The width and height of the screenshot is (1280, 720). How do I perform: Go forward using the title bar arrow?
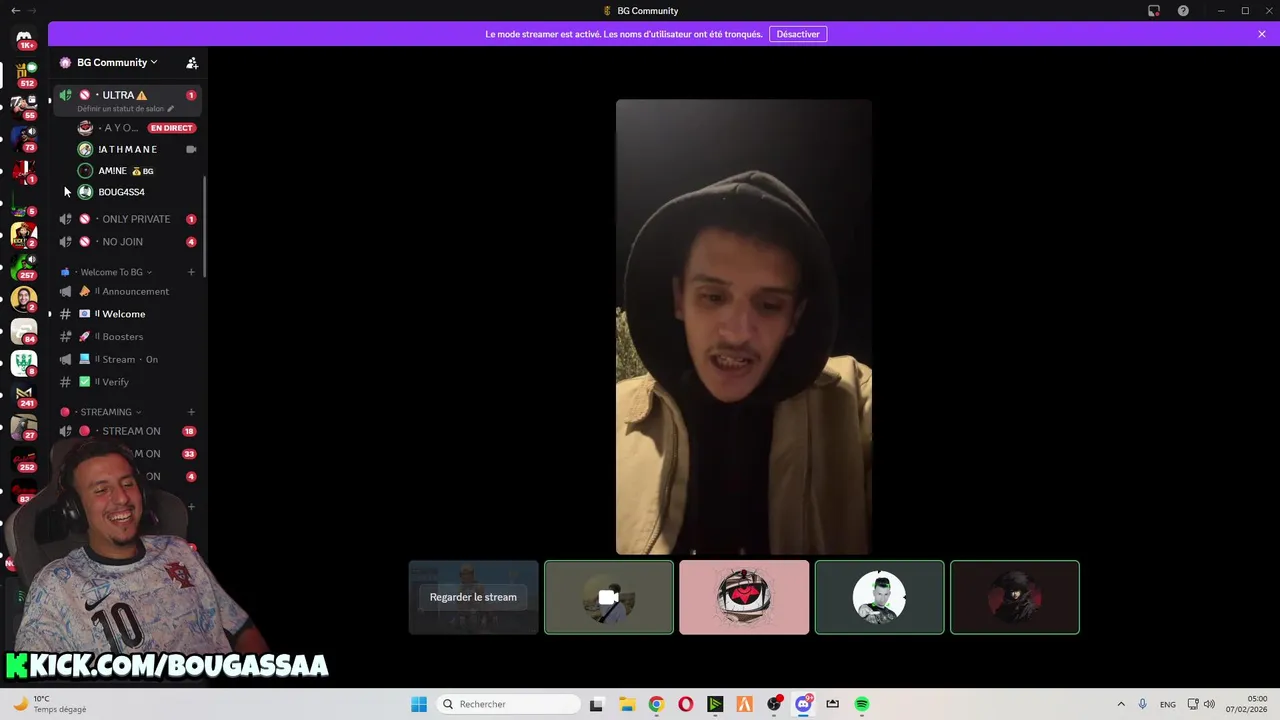click(x=32, y=11)
